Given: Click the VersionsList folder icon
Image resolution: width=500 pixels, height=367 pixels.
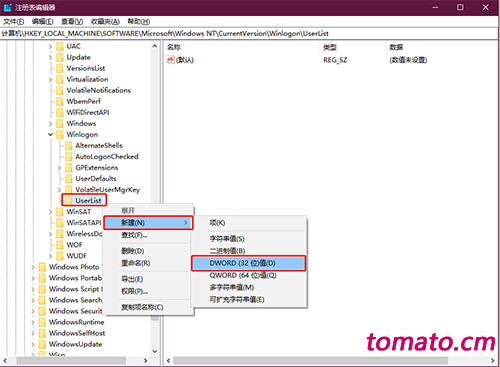Looking at the screenshot, I should click(60, 68).
